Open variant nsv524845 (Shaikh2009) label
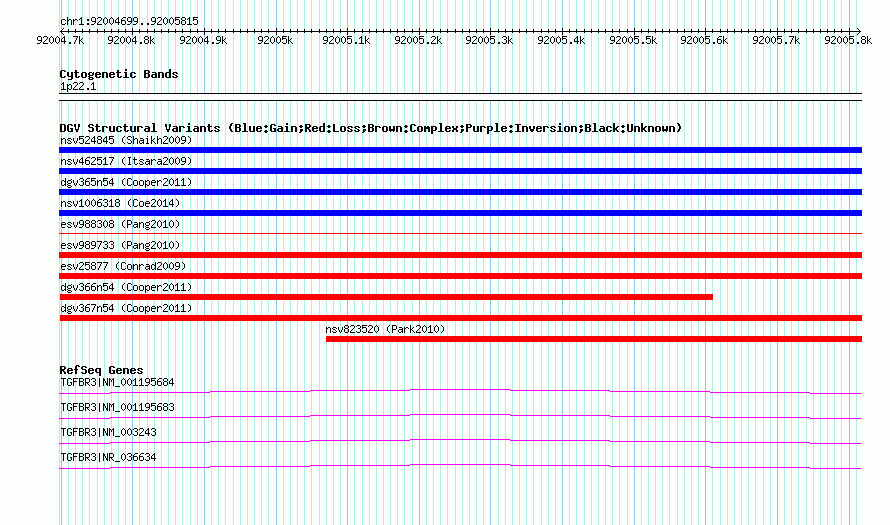This screenshot has height=525, width=890. click(x=126, y=140)
